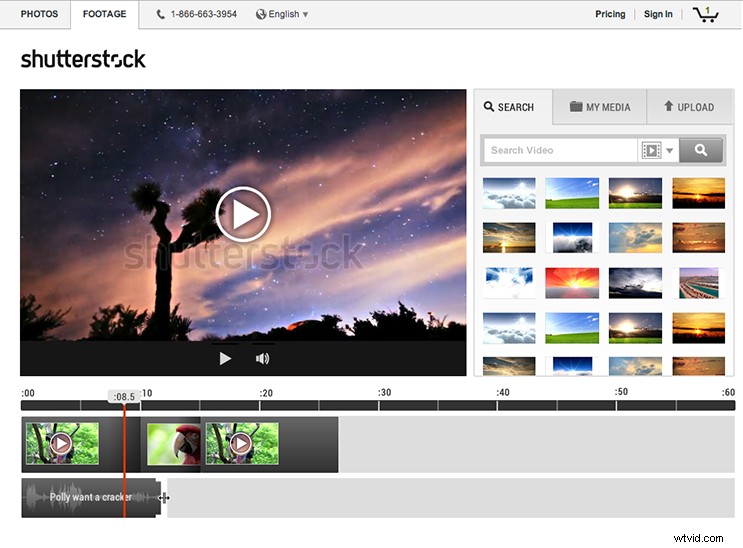Select fourth-row sun over field thumbnail
The width and height of the screenshot is (743, 548).
[x=635, y=328]
